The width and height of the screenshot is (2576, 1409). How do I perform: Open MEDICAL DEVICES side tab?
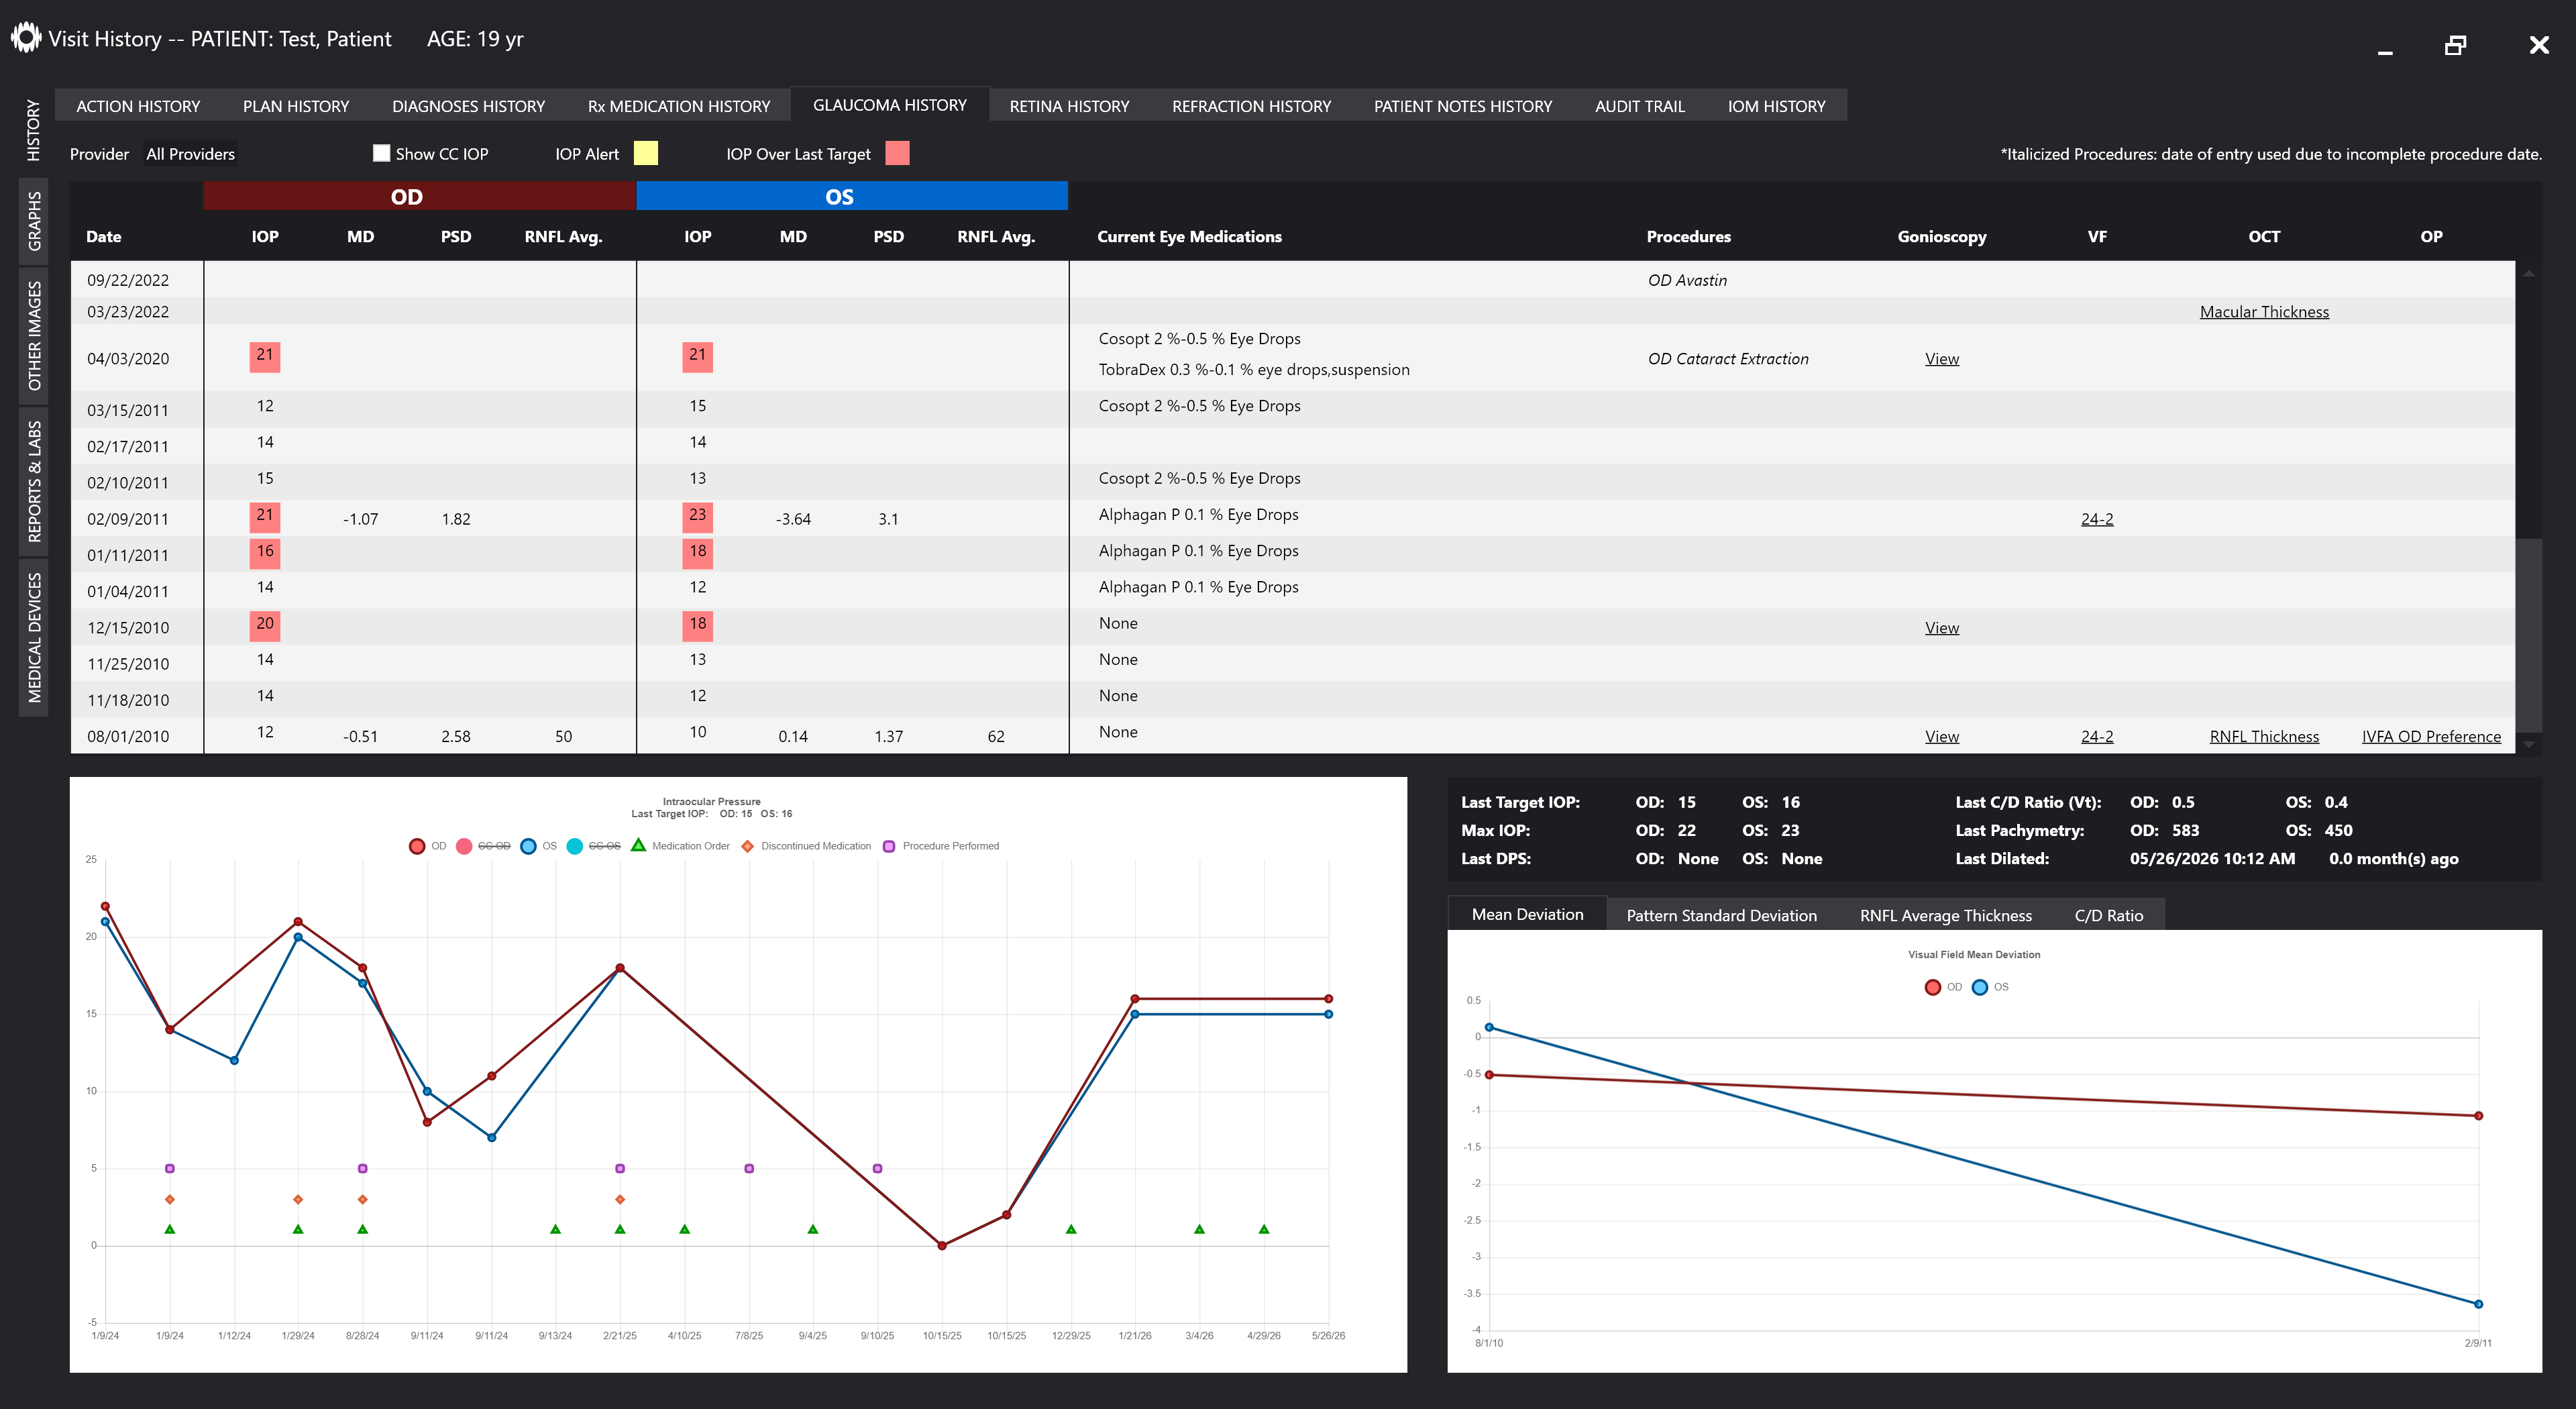[33, 638]
